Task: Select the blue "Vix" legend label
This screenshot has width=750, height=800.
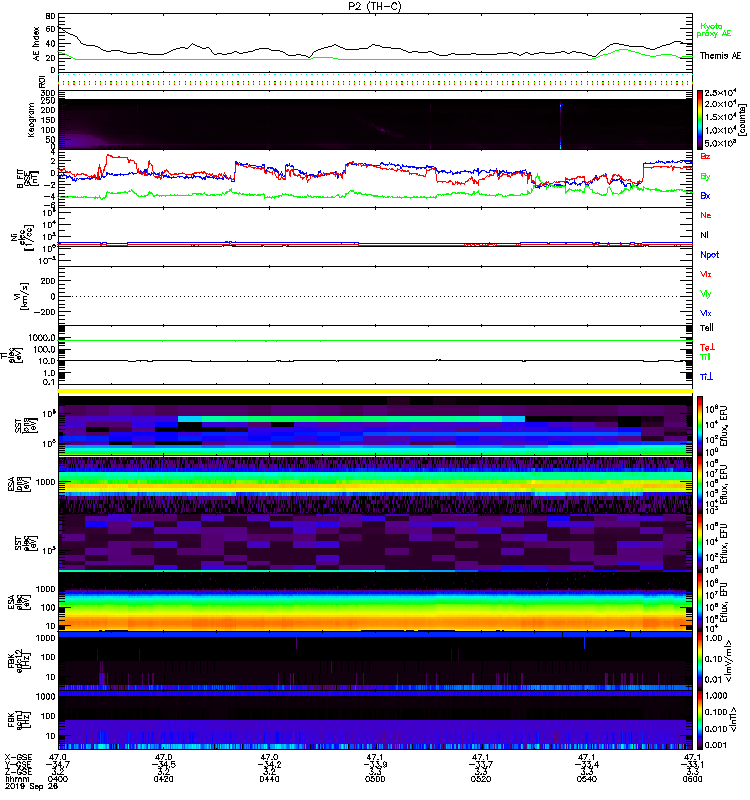Action: [x=705, y=314]
